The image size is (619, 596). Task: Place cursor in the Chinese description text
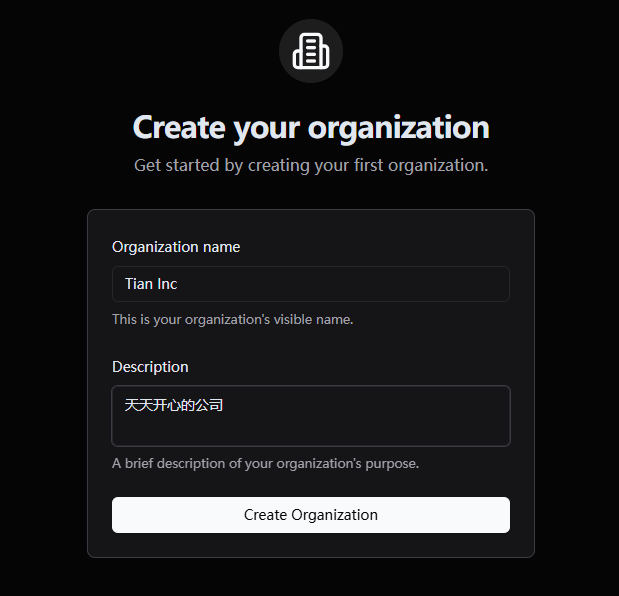click(174, 405)
